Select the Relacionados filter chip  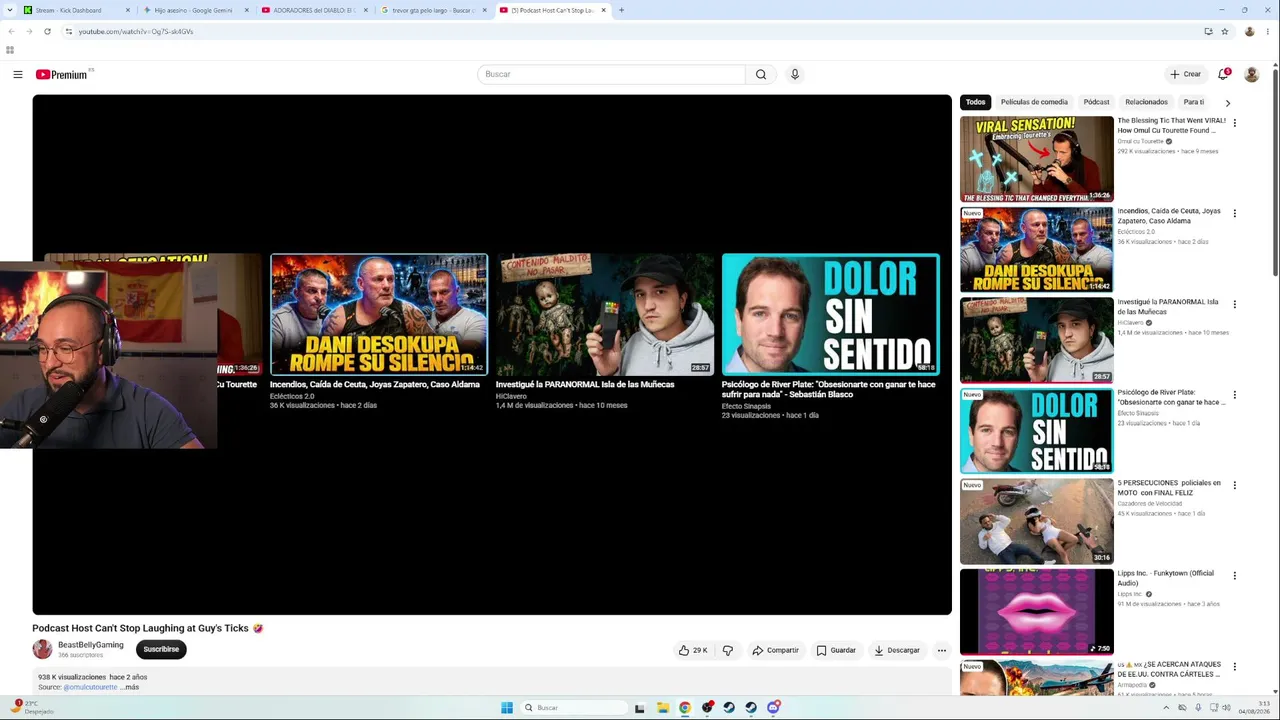click(1146, 102)
